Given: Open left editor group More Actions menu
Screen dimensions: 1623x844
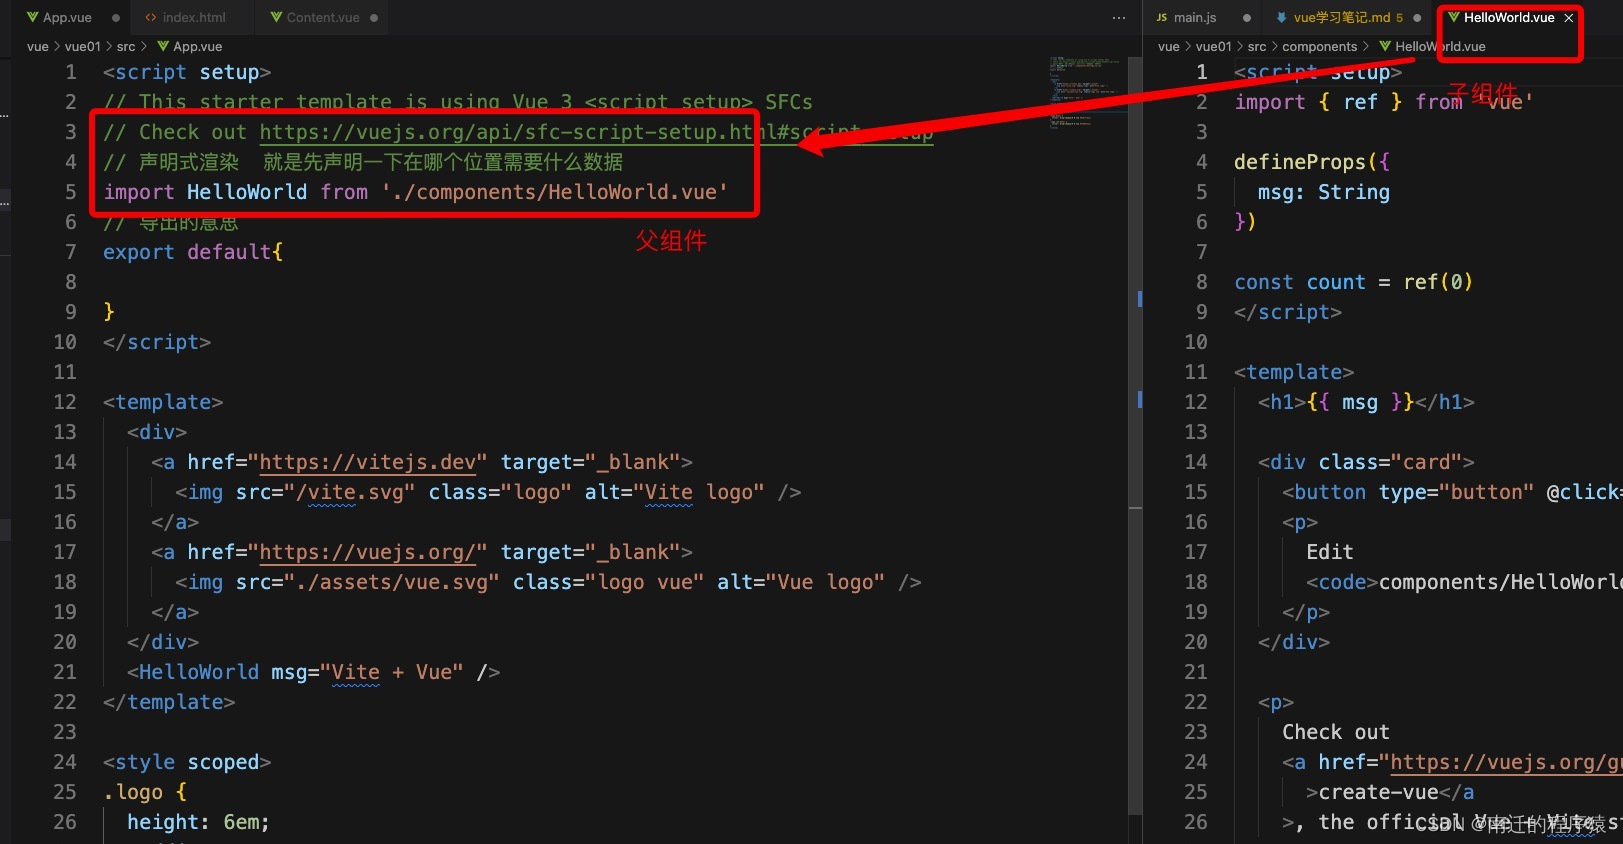Looking at the screenshot, I should (x=1118, y=18).
